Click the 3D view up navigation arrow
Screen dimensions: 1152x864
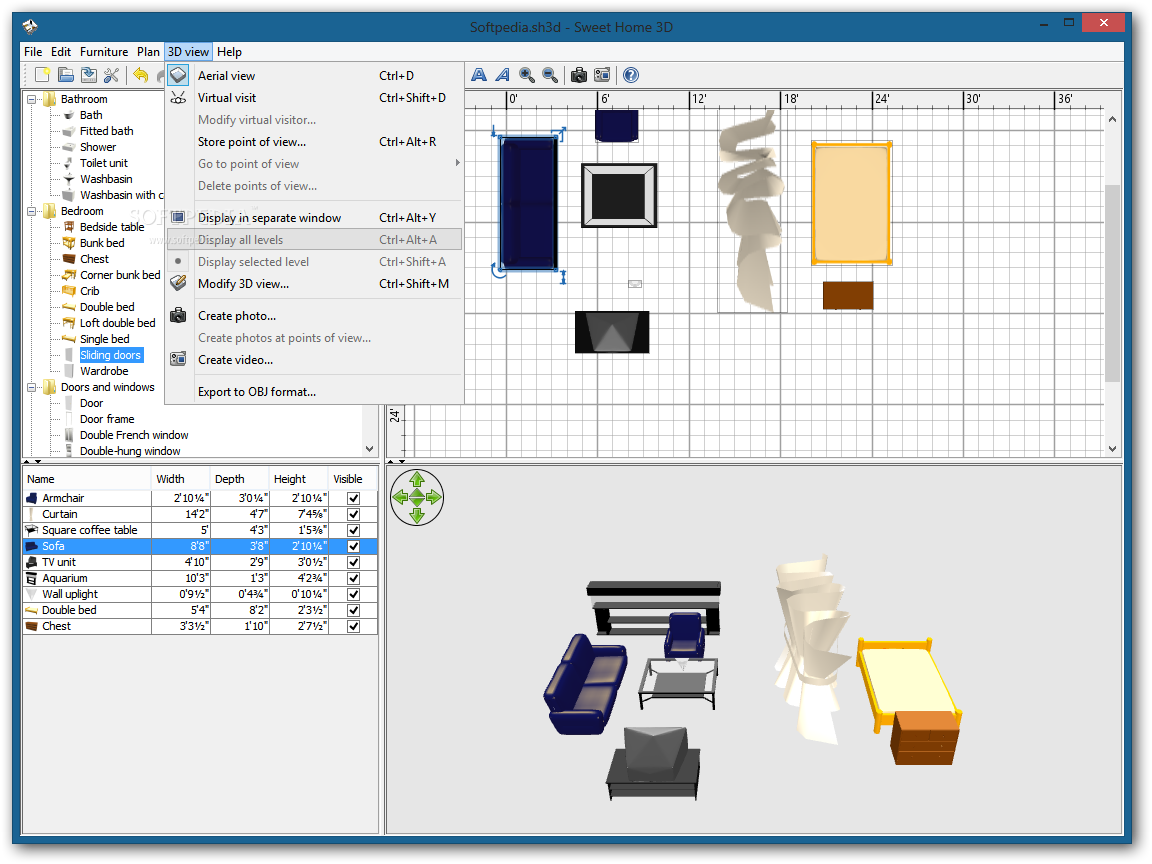(417, 480)
